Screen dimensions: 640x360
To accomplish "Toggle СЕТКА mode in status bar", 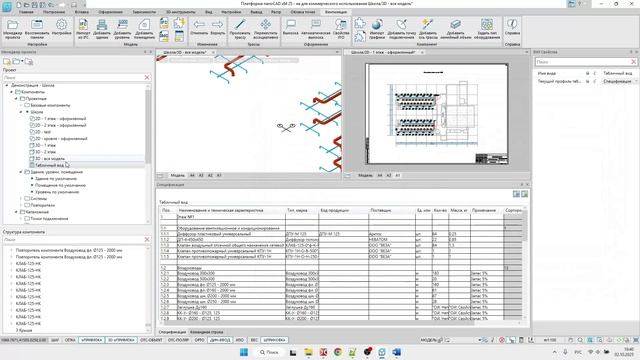I will point(70,340).
